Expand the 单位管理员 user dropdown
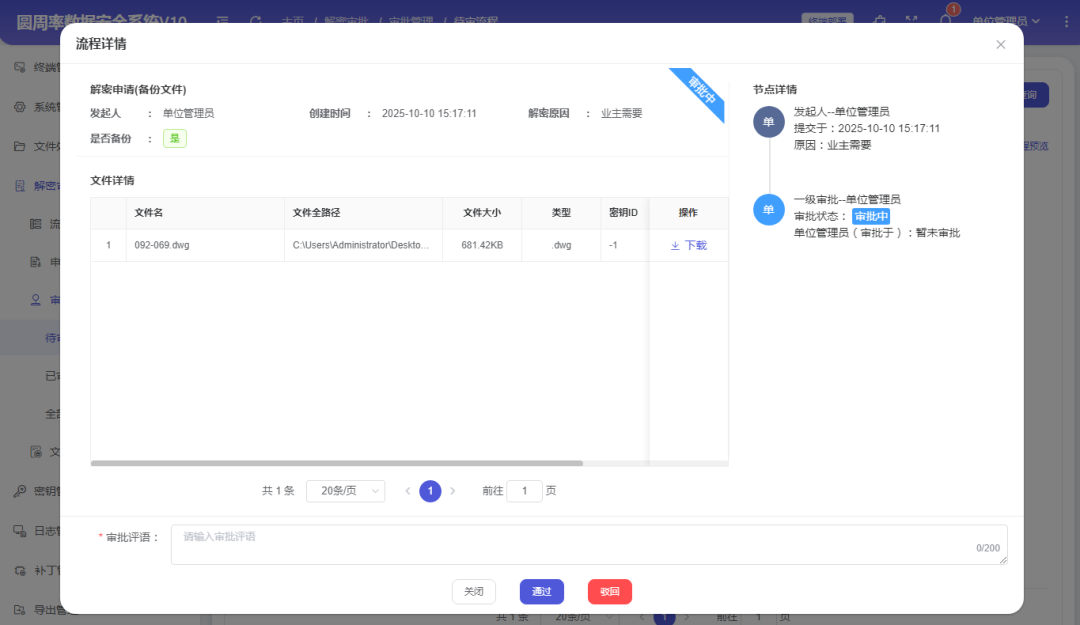This screenshot has width=1080, height=625. (x=1000, y=18)
